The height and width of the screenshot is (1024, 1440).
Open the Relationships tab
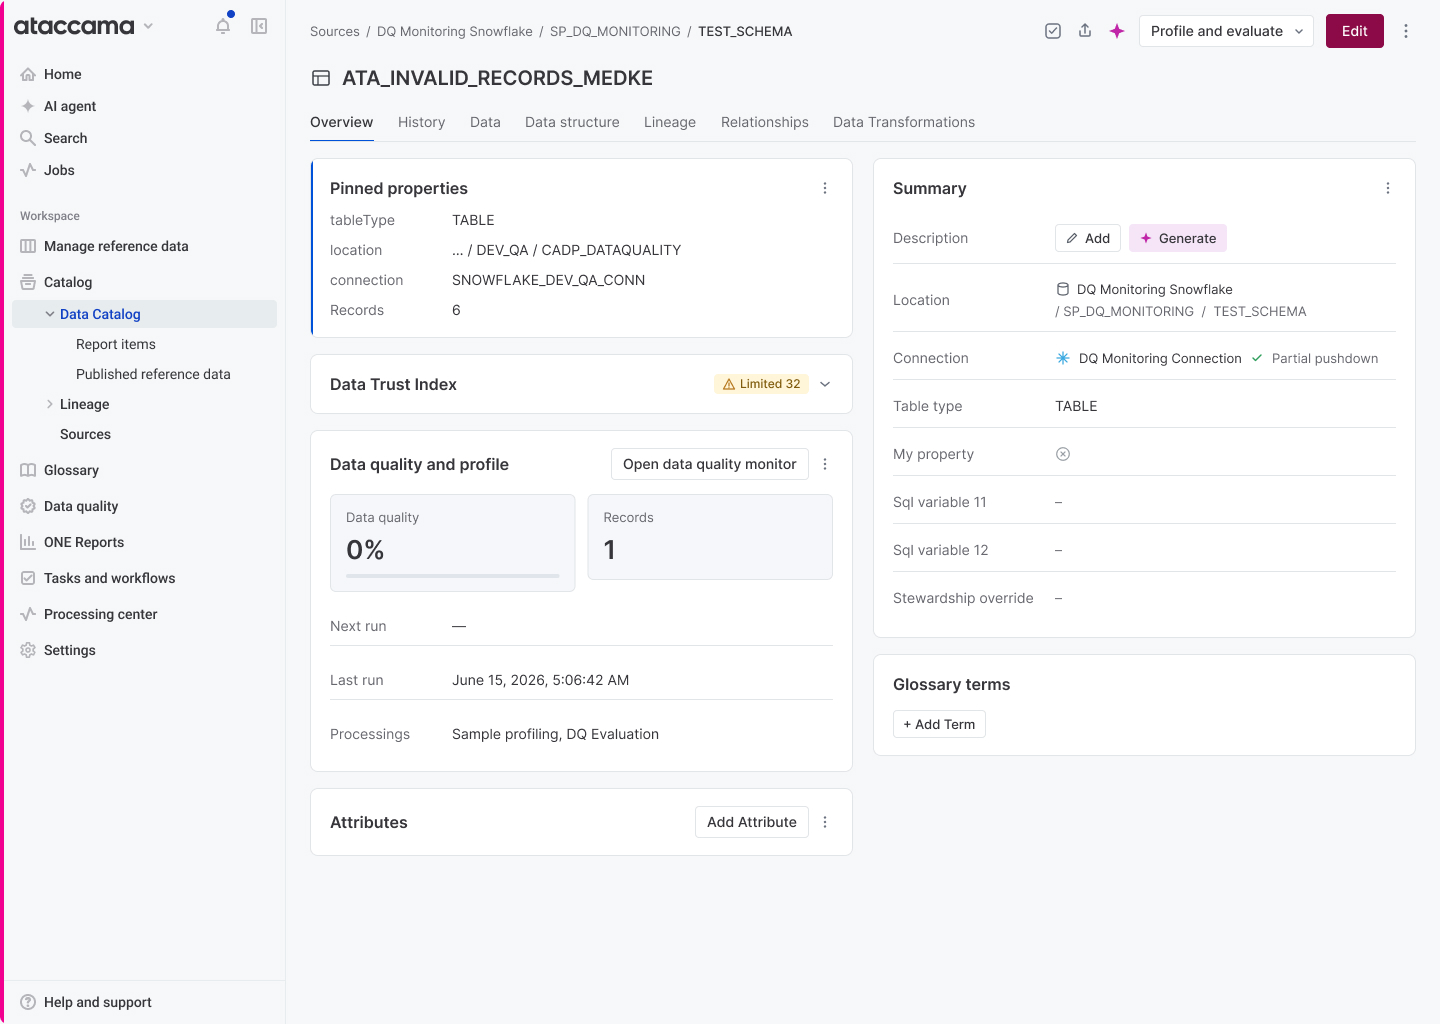[765, 122]
